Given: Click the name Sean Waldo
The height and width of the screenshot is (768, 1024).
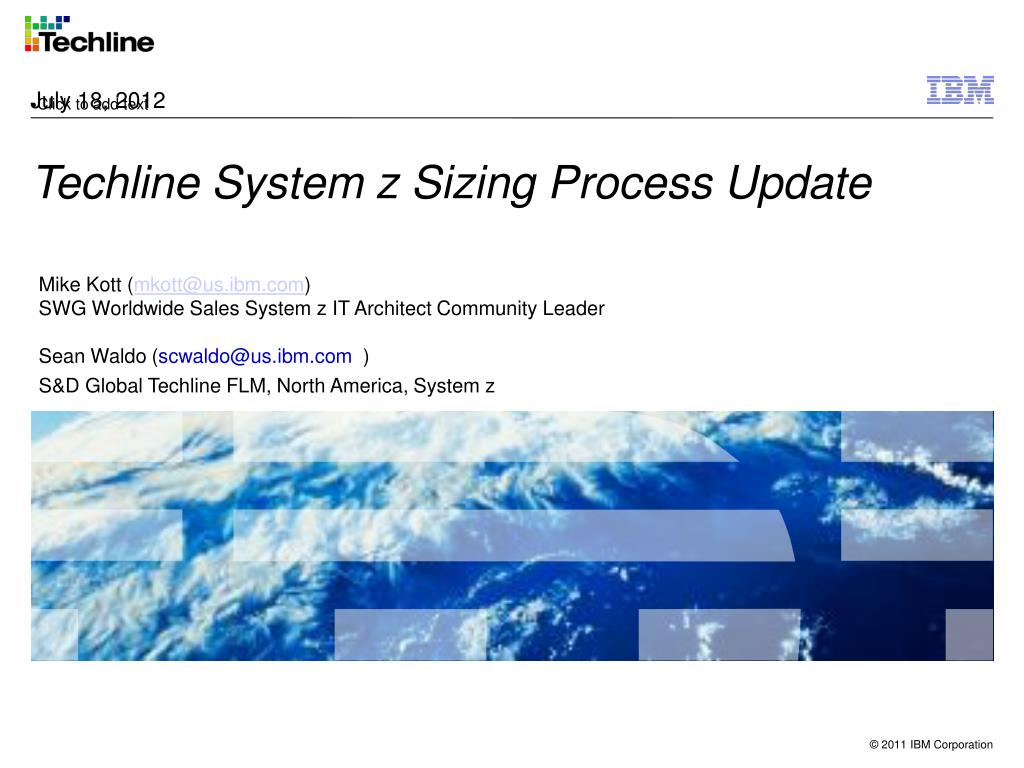Looking at the screenshot, I should pyautogui.click(x=92, y=357).
